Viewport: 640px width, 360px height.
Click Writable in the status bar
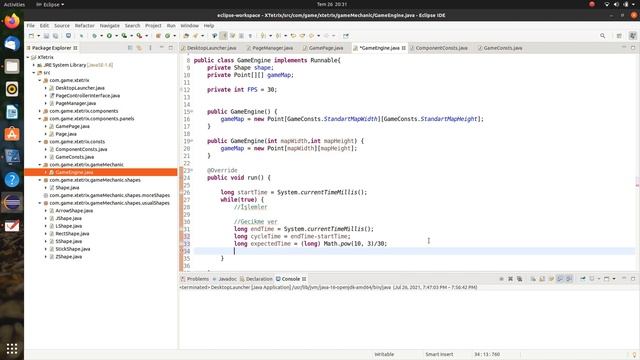(x=384, y=354)
